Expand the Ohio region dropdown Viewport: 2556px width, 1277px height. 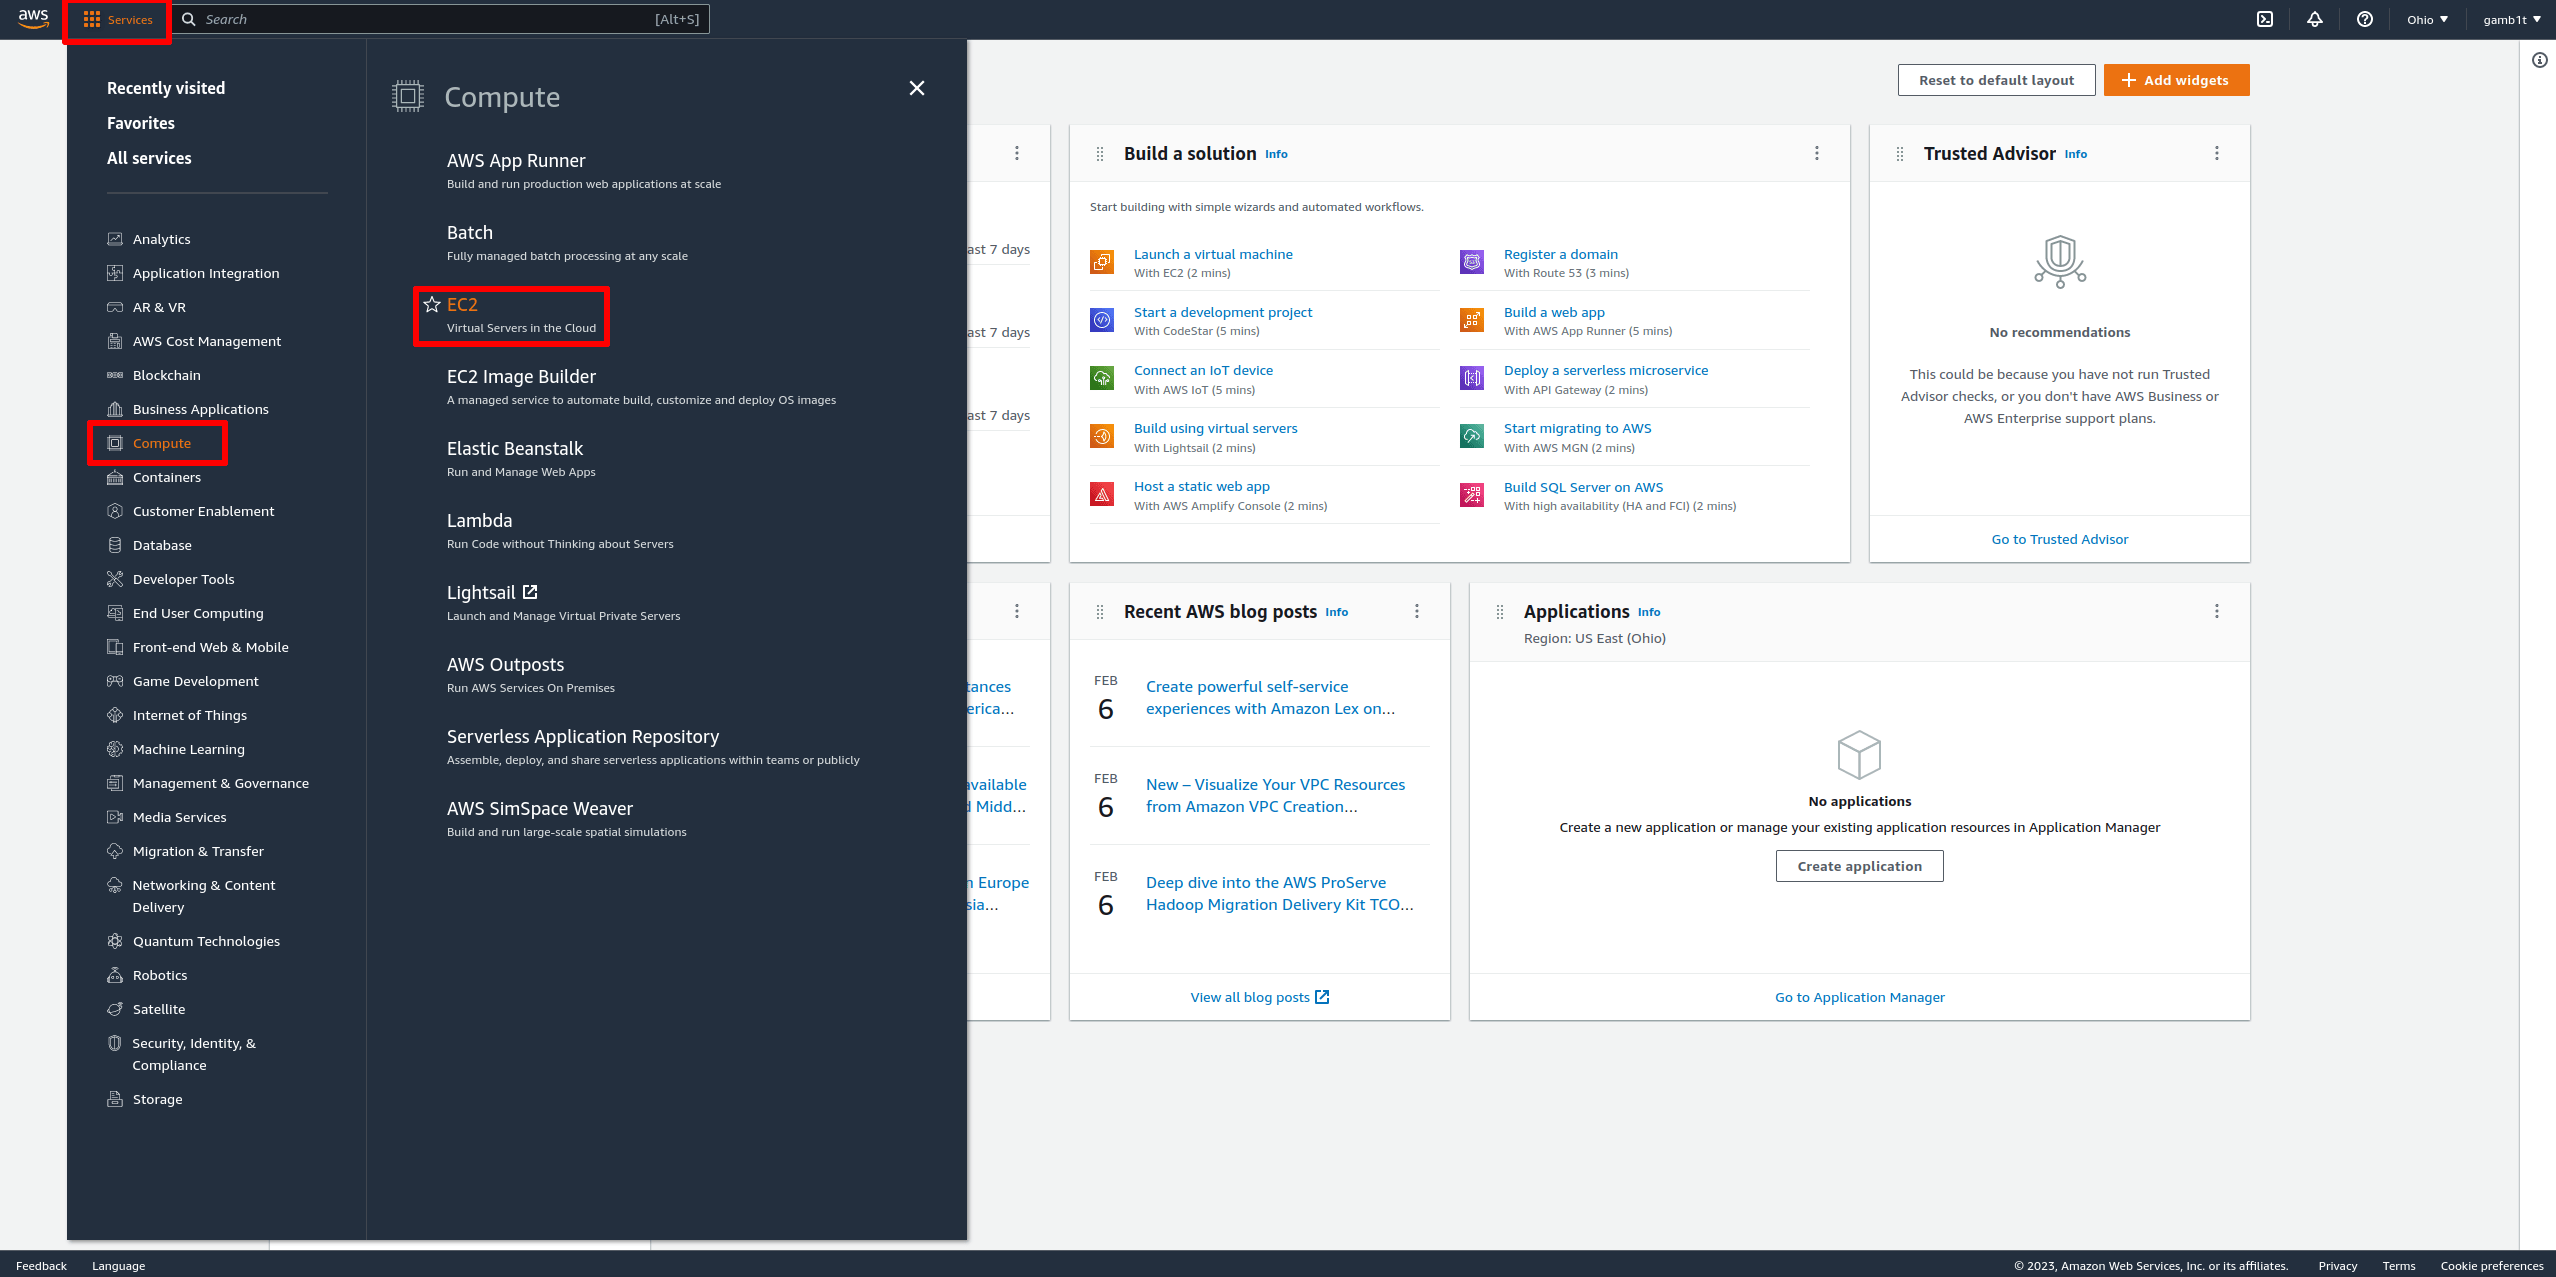(x=2427, y=19)
